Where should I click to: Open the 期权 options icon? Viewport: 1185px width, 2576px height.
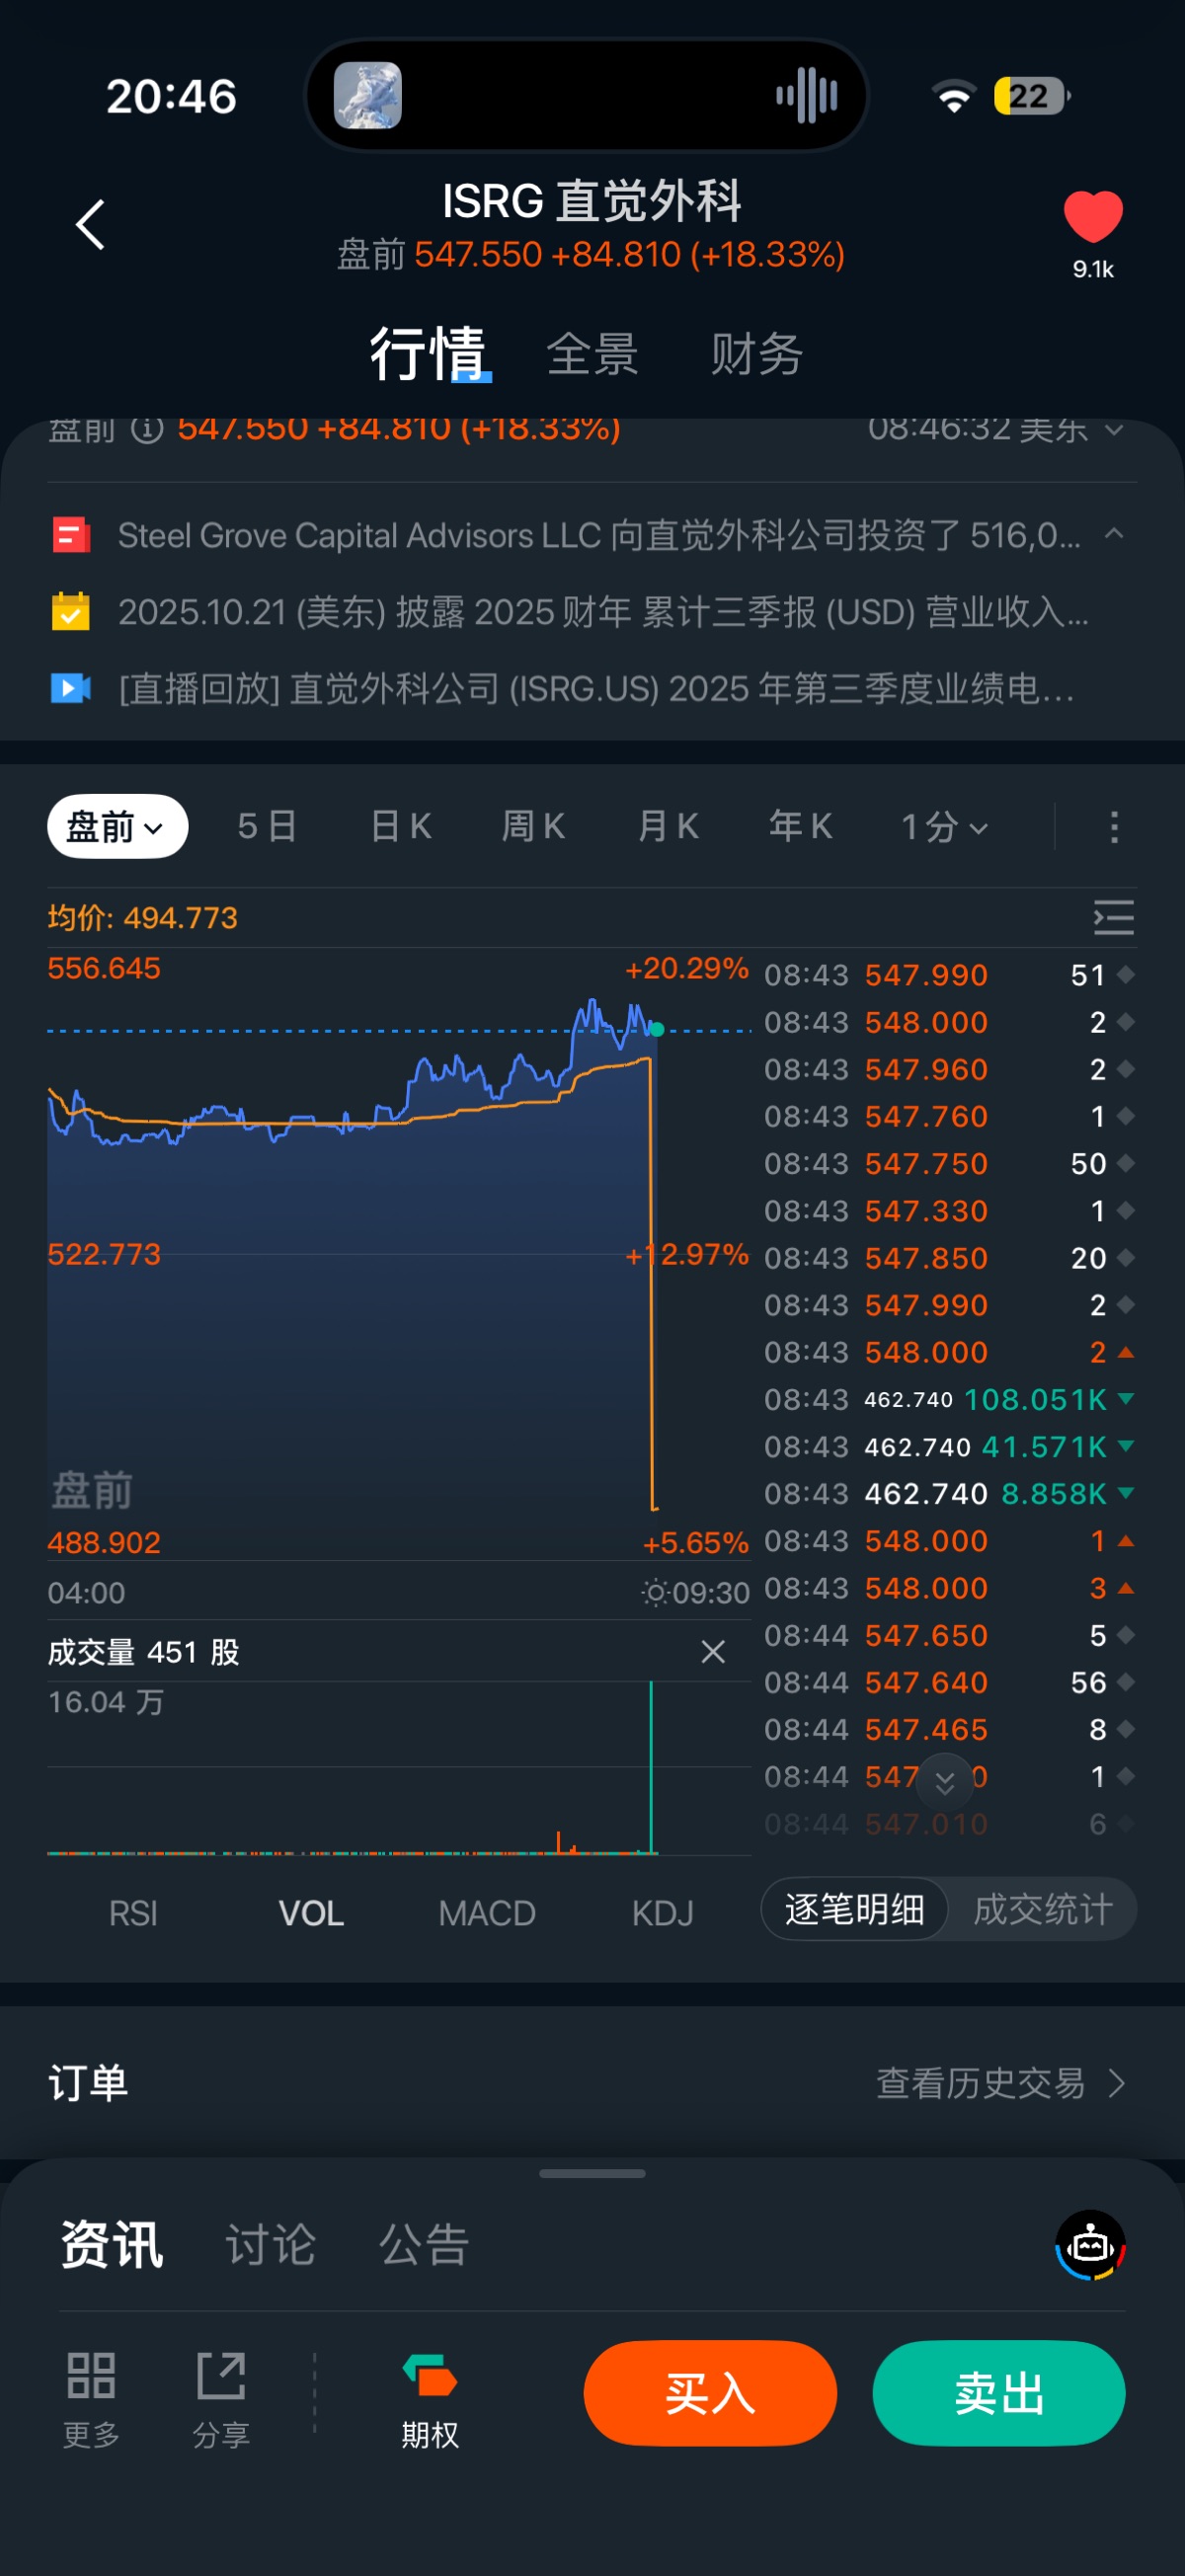[x=430, y=2376]
